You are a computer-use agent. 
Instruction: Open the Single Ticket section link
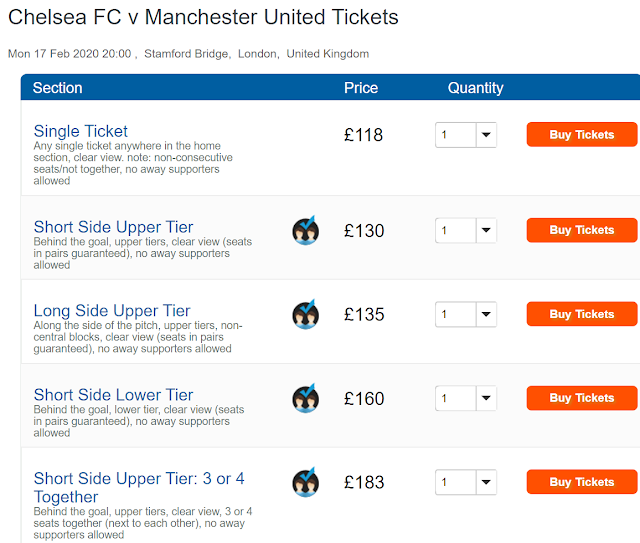click(81, 131)
